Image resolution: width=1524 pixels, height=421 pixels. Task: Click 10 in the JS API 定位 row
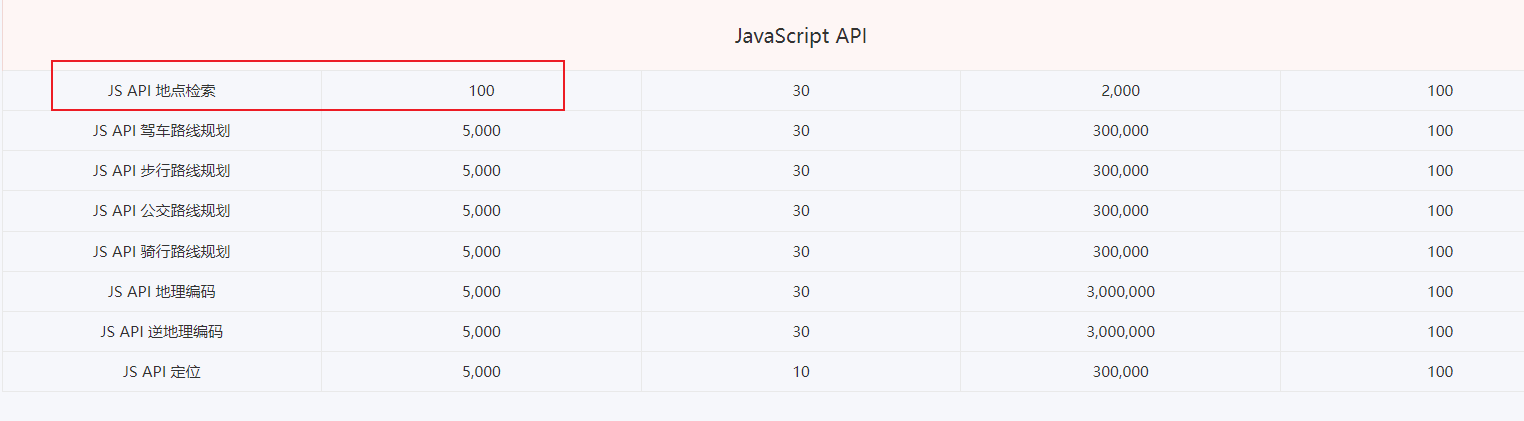(801, 371)
